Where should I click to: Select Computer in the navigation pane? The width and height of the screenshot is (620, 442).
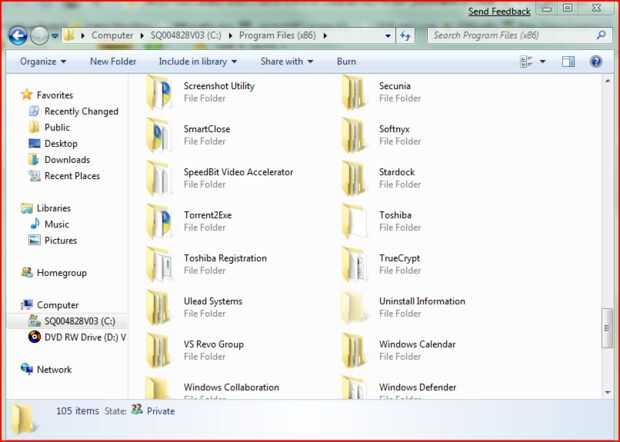tap(58, 306)
